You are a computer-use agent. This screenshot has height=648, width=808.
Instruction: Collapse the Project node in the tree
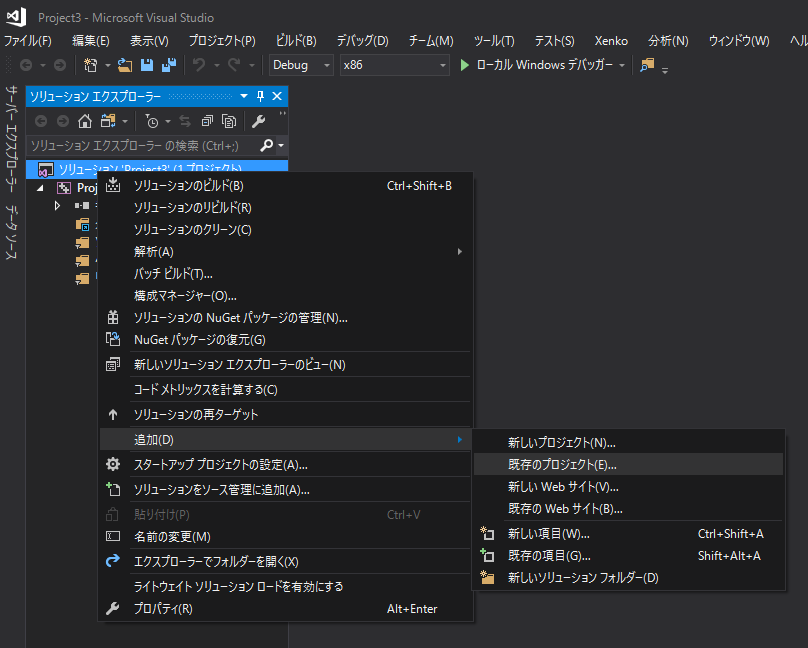40,188
